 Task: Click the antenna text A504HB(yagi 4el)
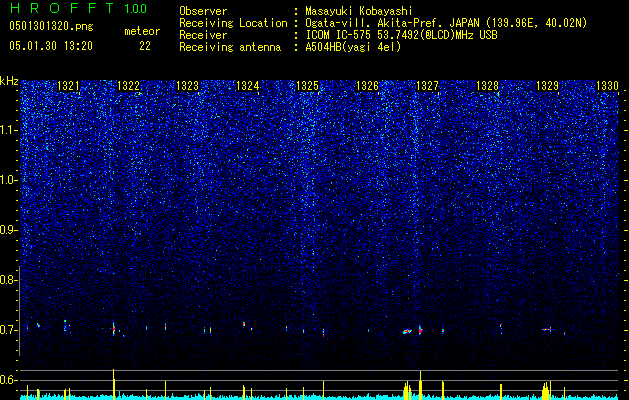coord(353,47)
